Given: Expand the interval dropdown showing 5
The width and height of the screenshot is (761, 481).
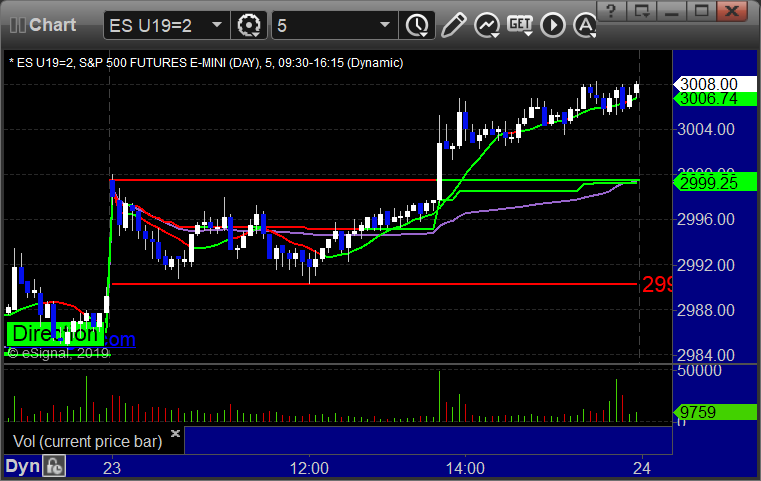Looking at the screenshot, I should click(x=385, y=25).
